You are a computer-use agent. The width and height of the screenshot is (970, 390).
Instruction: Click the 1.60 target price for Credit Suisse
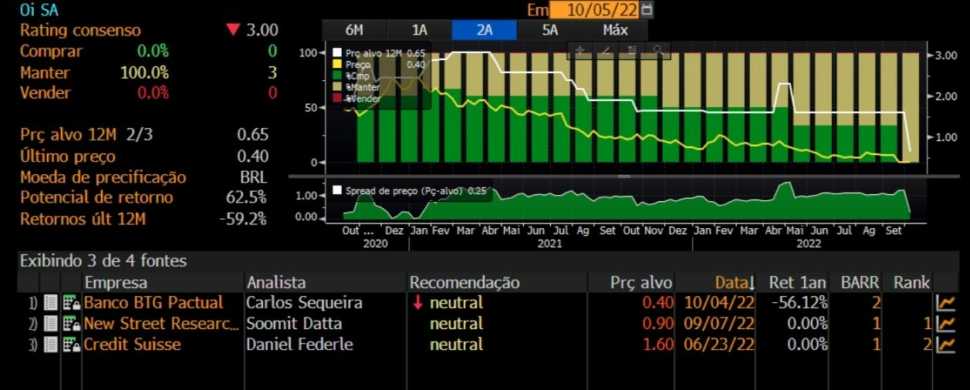[x=658, y=344]
